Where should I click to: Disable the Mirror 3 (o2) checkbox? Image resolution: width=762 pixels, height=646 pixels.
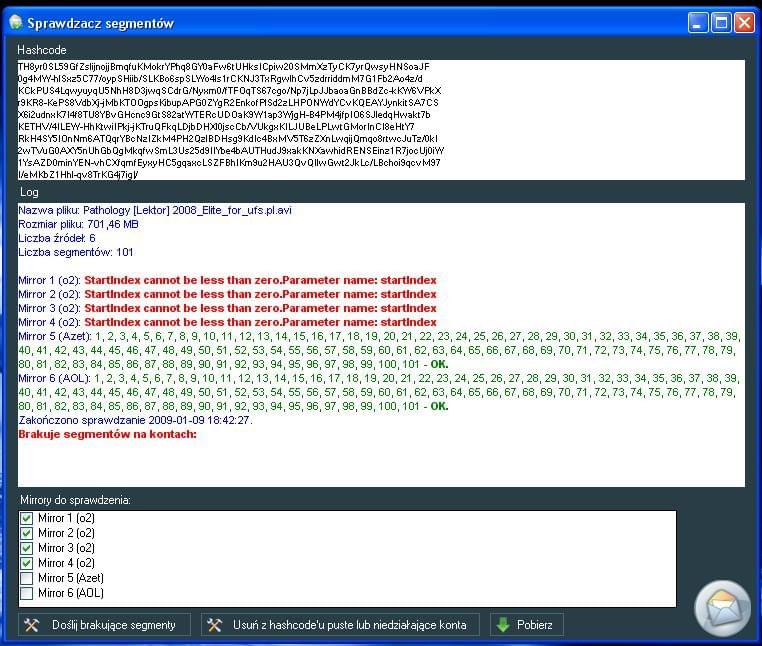(x=27, y=548)
